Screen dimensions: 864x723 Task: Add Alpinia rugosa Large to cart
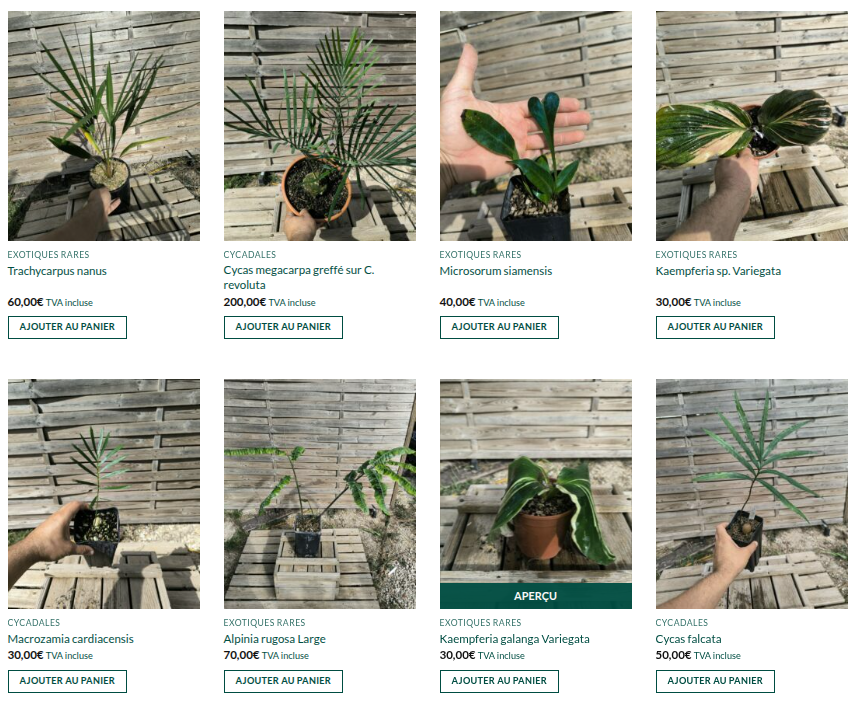(283, 681)
